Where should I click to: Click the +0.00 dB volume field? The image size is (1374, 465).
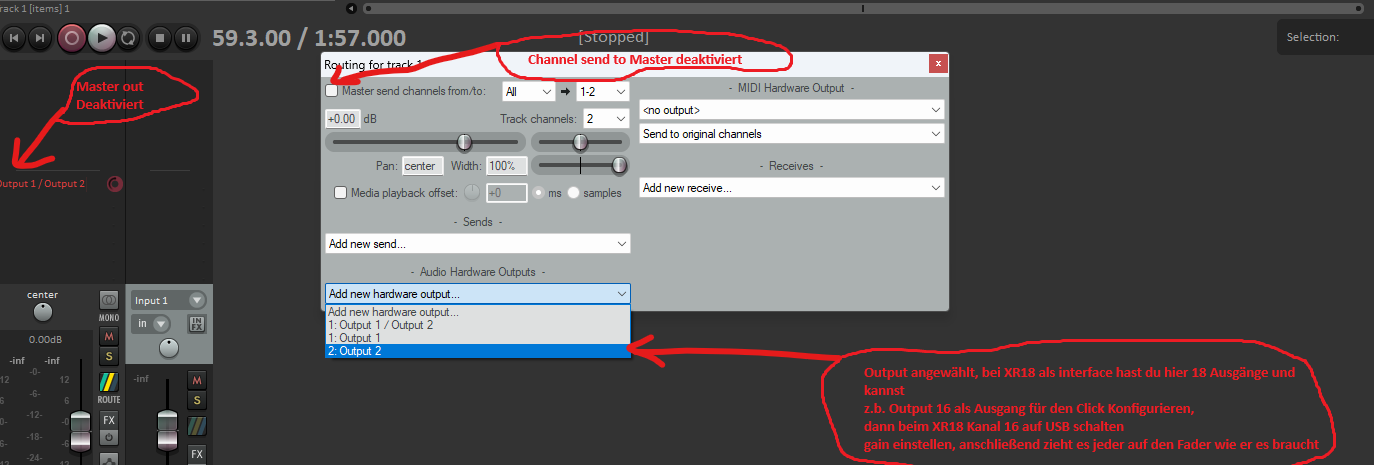pos(342,118)
